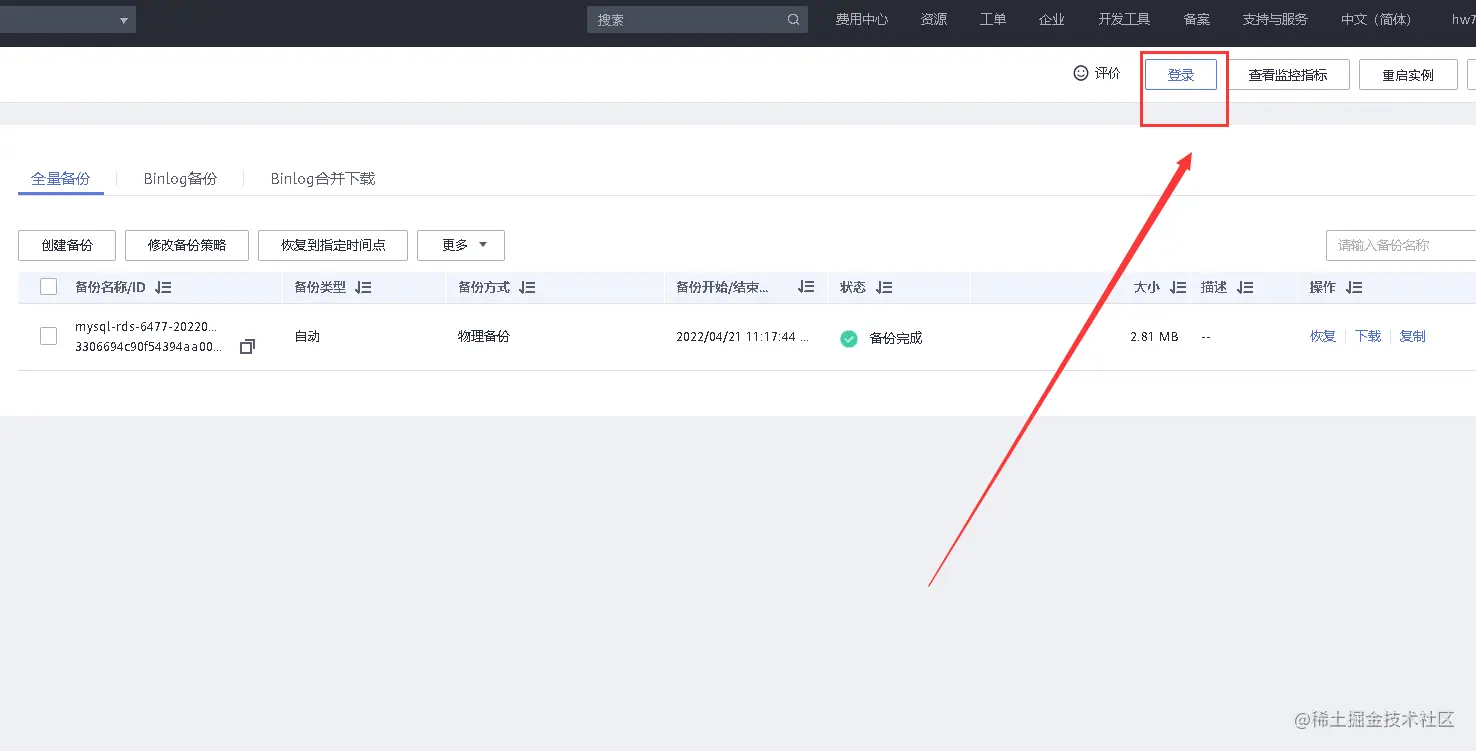Click the backup ID 3306694c90f54394aa00...
Image resolution: width=1476 pixels, height=751 pixels.
149,346
